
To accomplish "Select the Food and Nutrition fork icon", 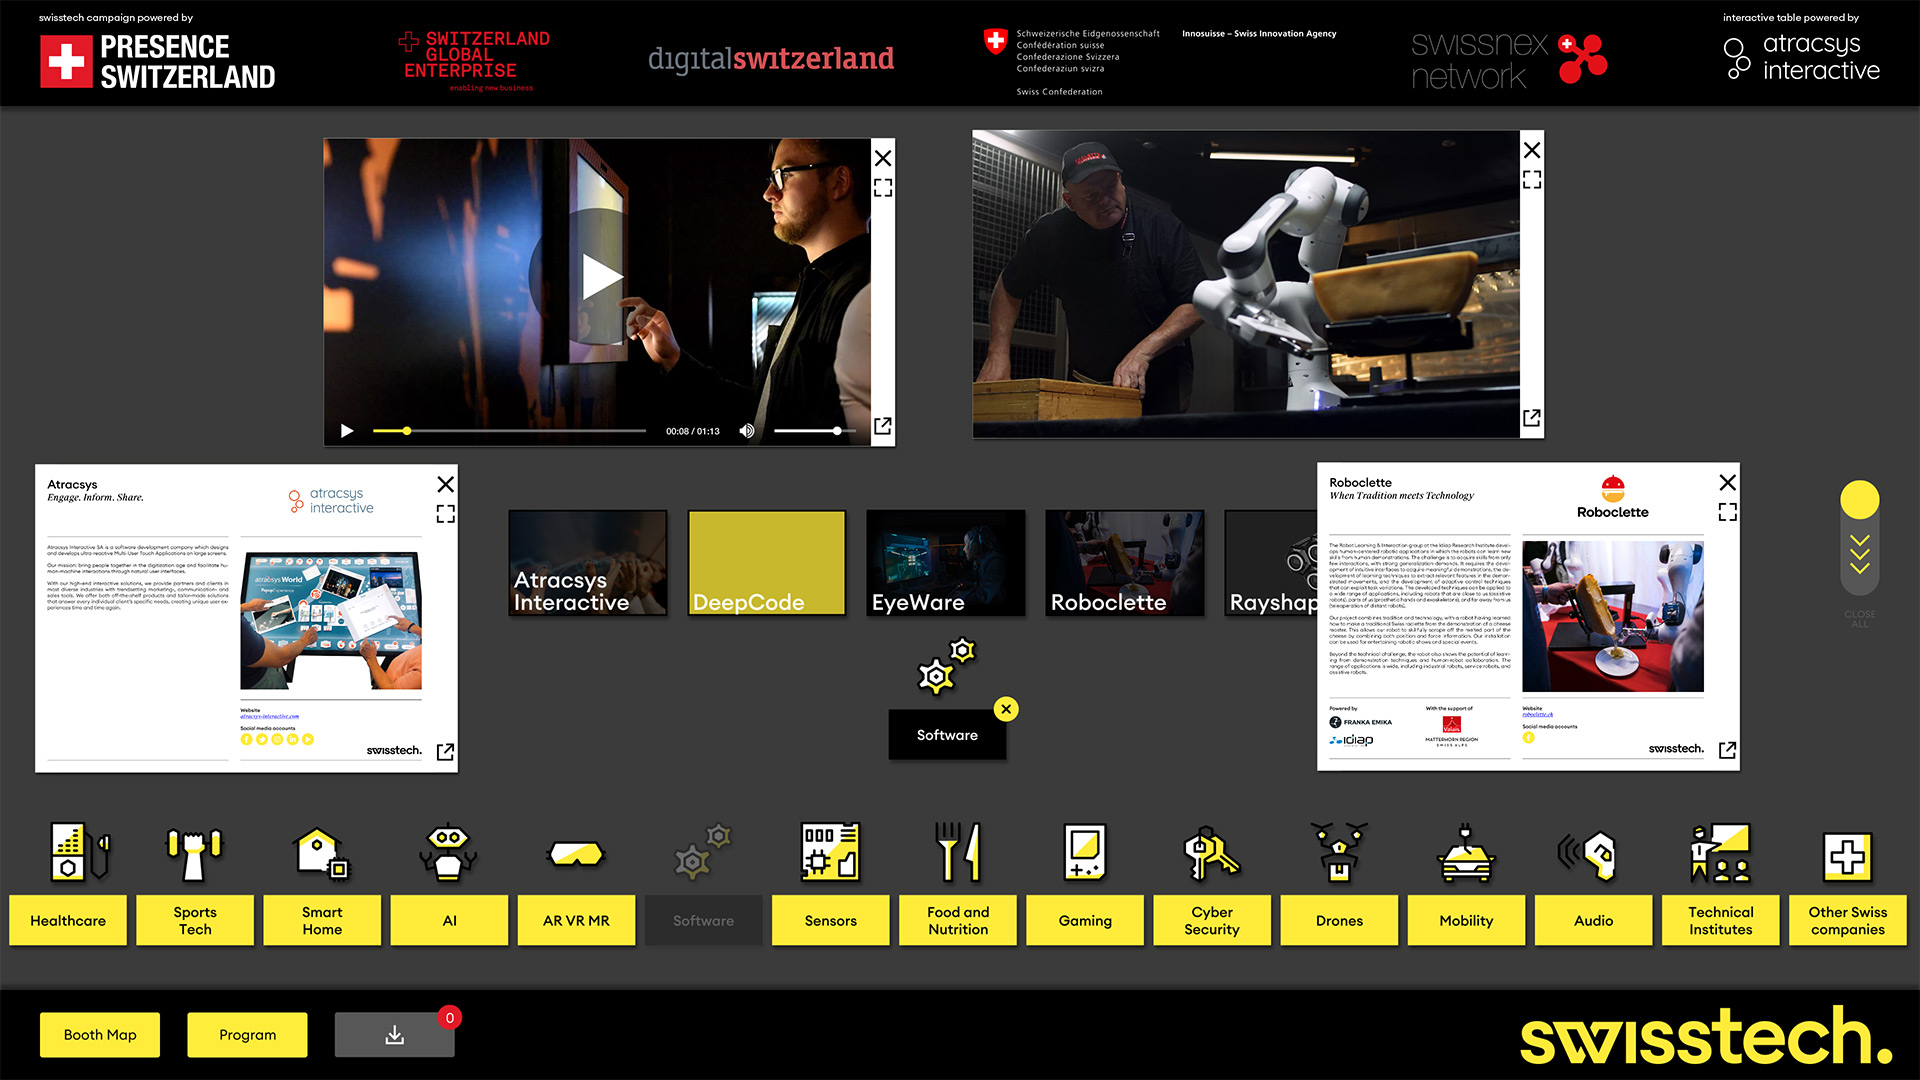I will tap(958, 852).
